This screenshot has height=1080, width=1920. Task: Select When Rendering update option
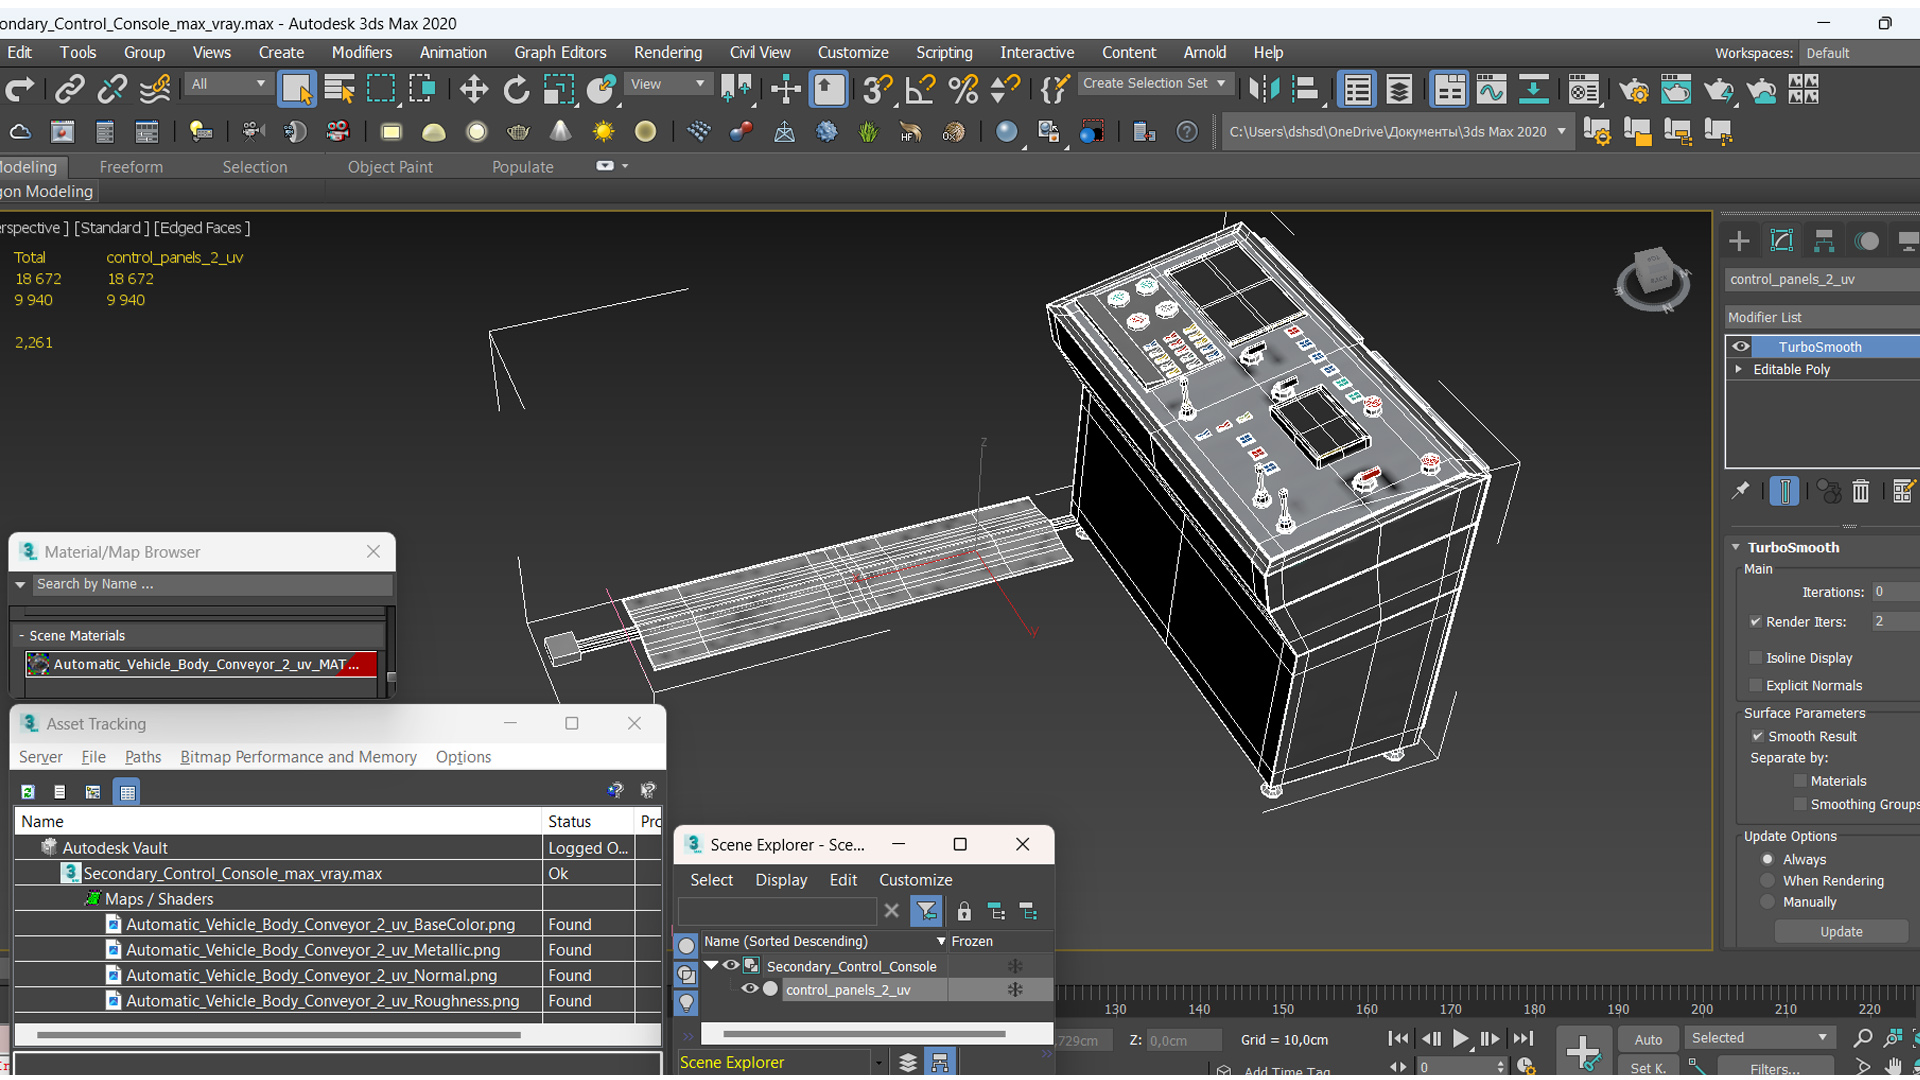[1767, 881]
